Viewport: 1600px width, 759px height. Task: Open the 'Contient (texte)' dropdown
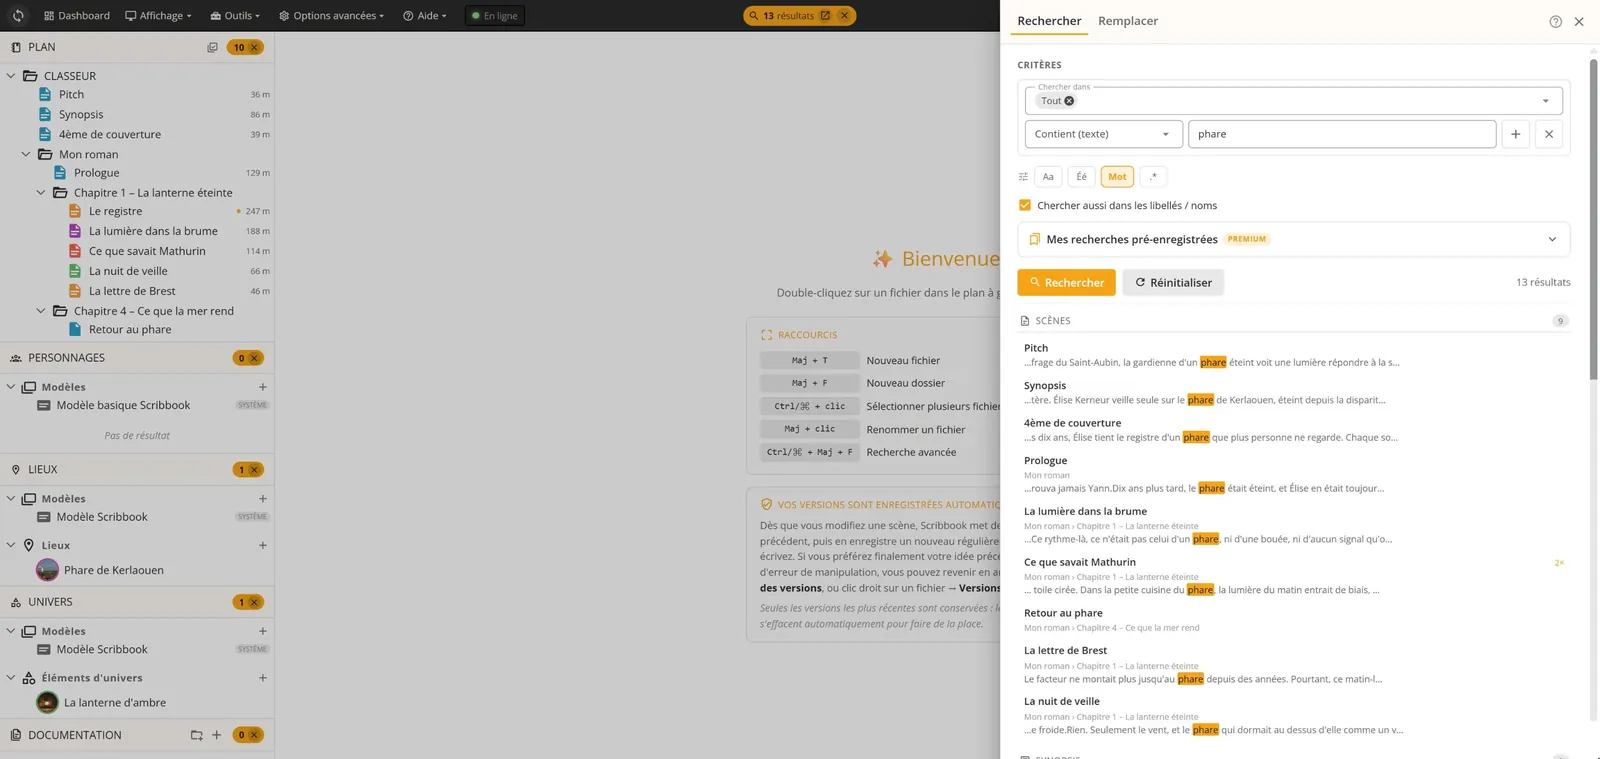[x=1103, y=134]
